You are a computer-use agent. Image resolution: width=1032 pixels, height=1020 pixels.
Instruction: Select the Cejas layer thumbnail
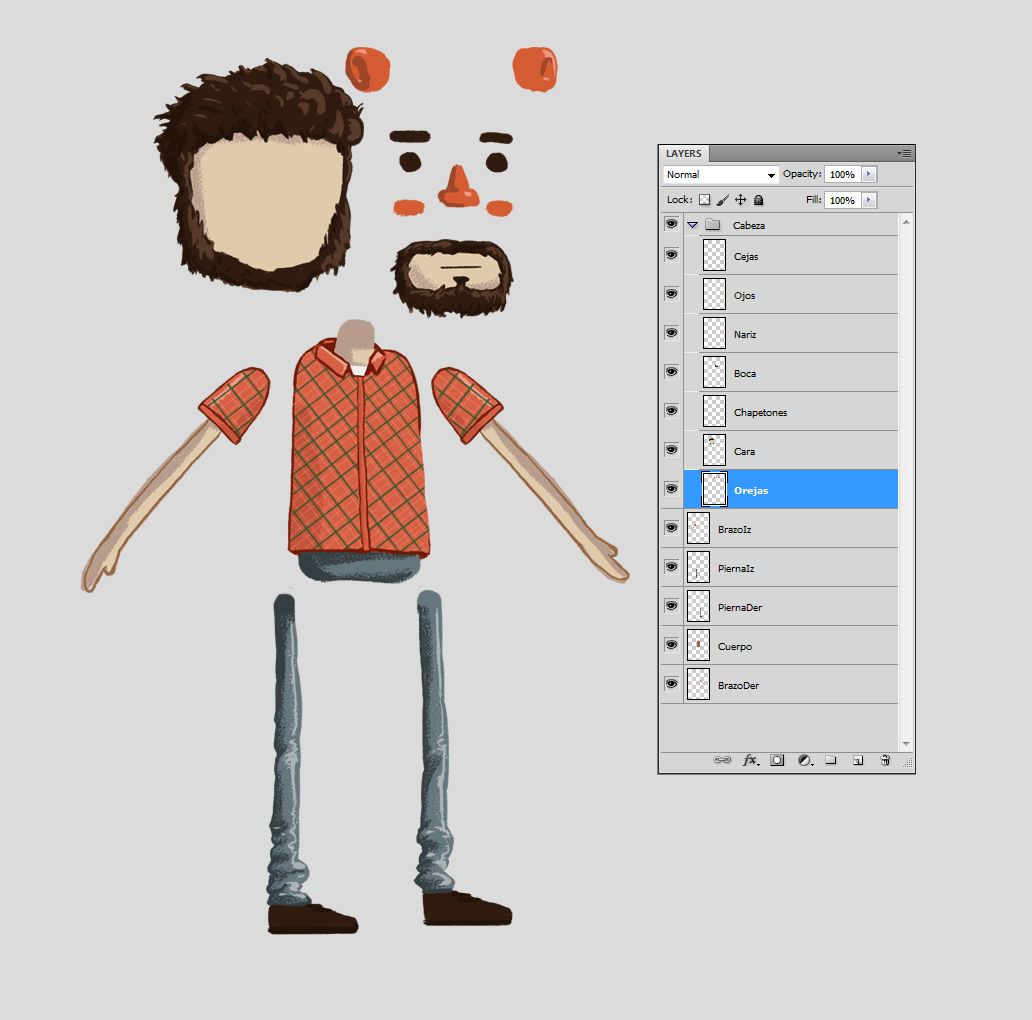tap(714, 255)
